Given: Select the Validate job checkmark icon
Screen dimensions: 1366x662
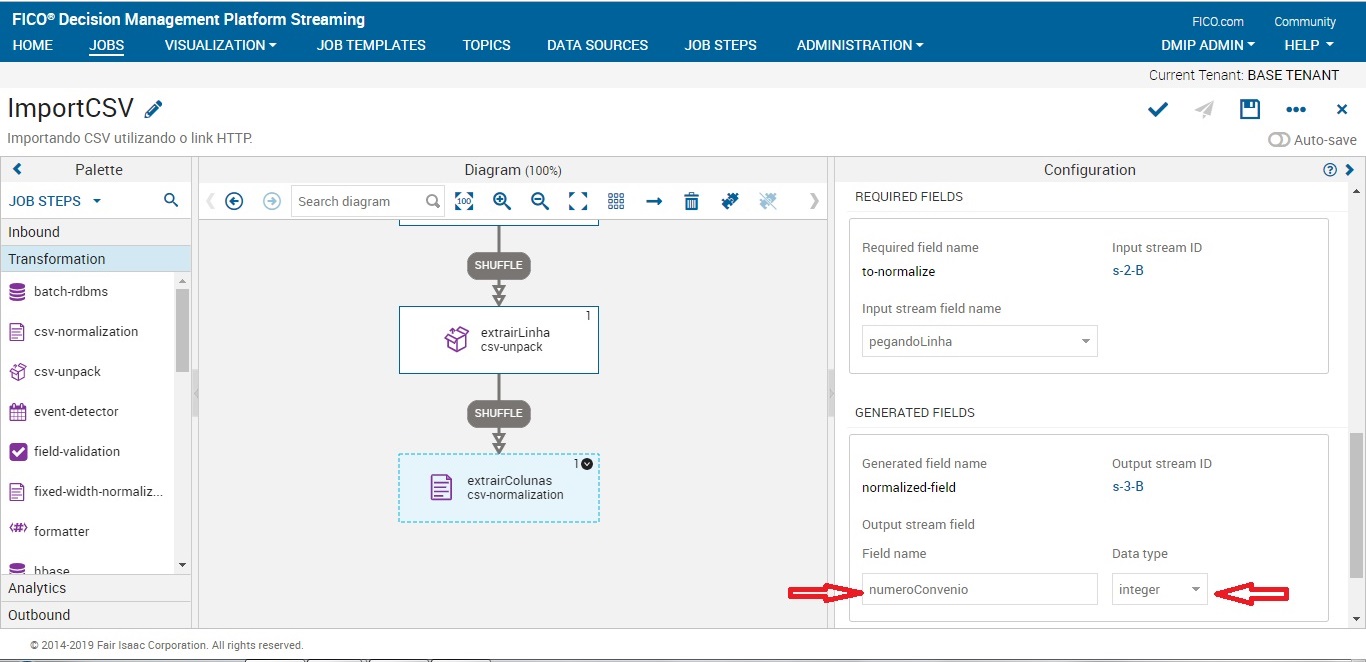Looking at the screenshot, I should pos(1157,110).
